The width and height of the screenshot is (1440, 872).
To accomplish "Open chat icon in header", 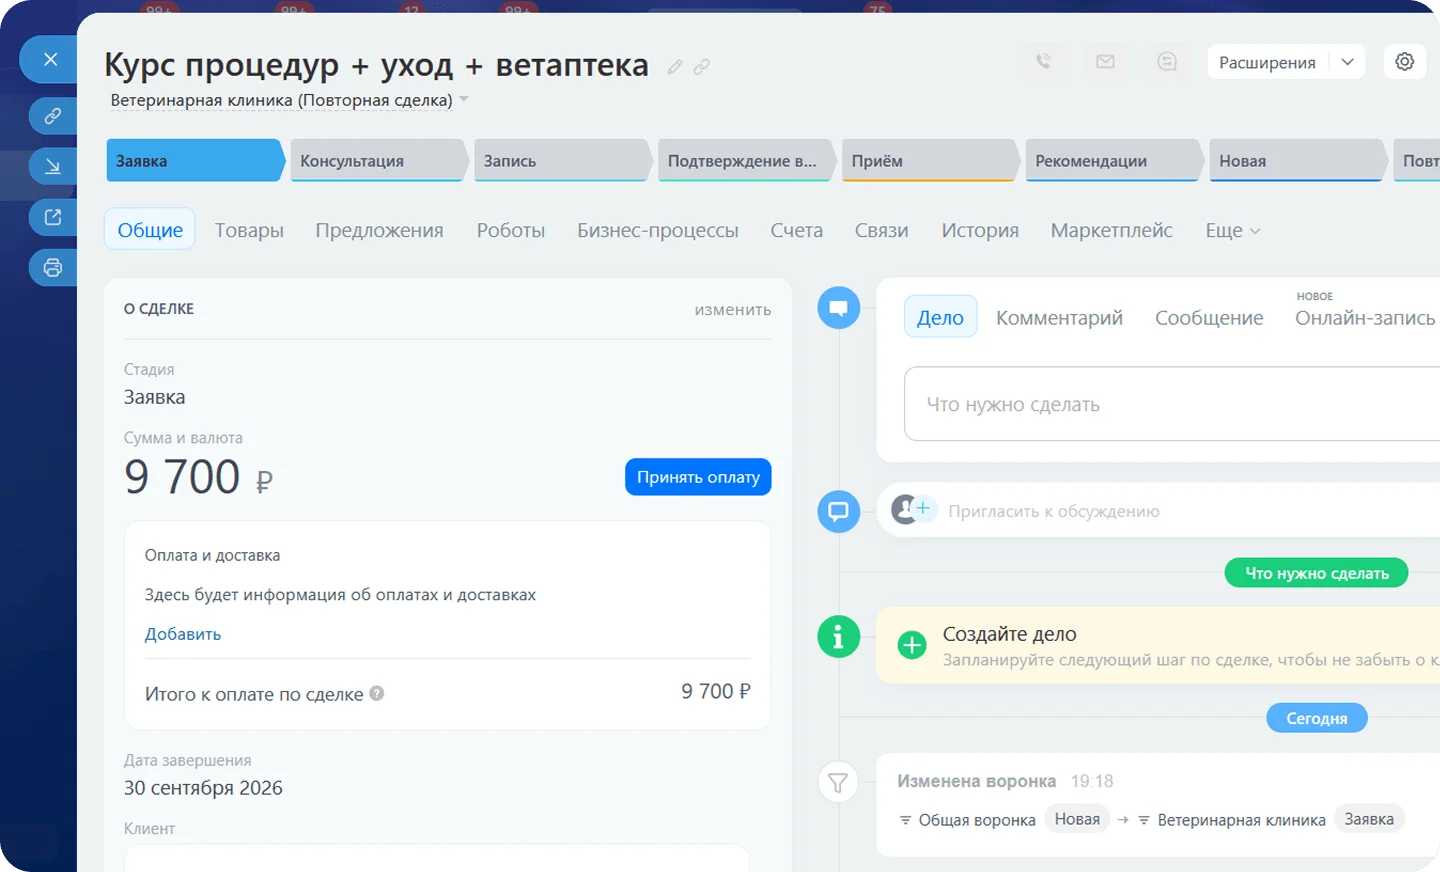I will coord(1167,62).
